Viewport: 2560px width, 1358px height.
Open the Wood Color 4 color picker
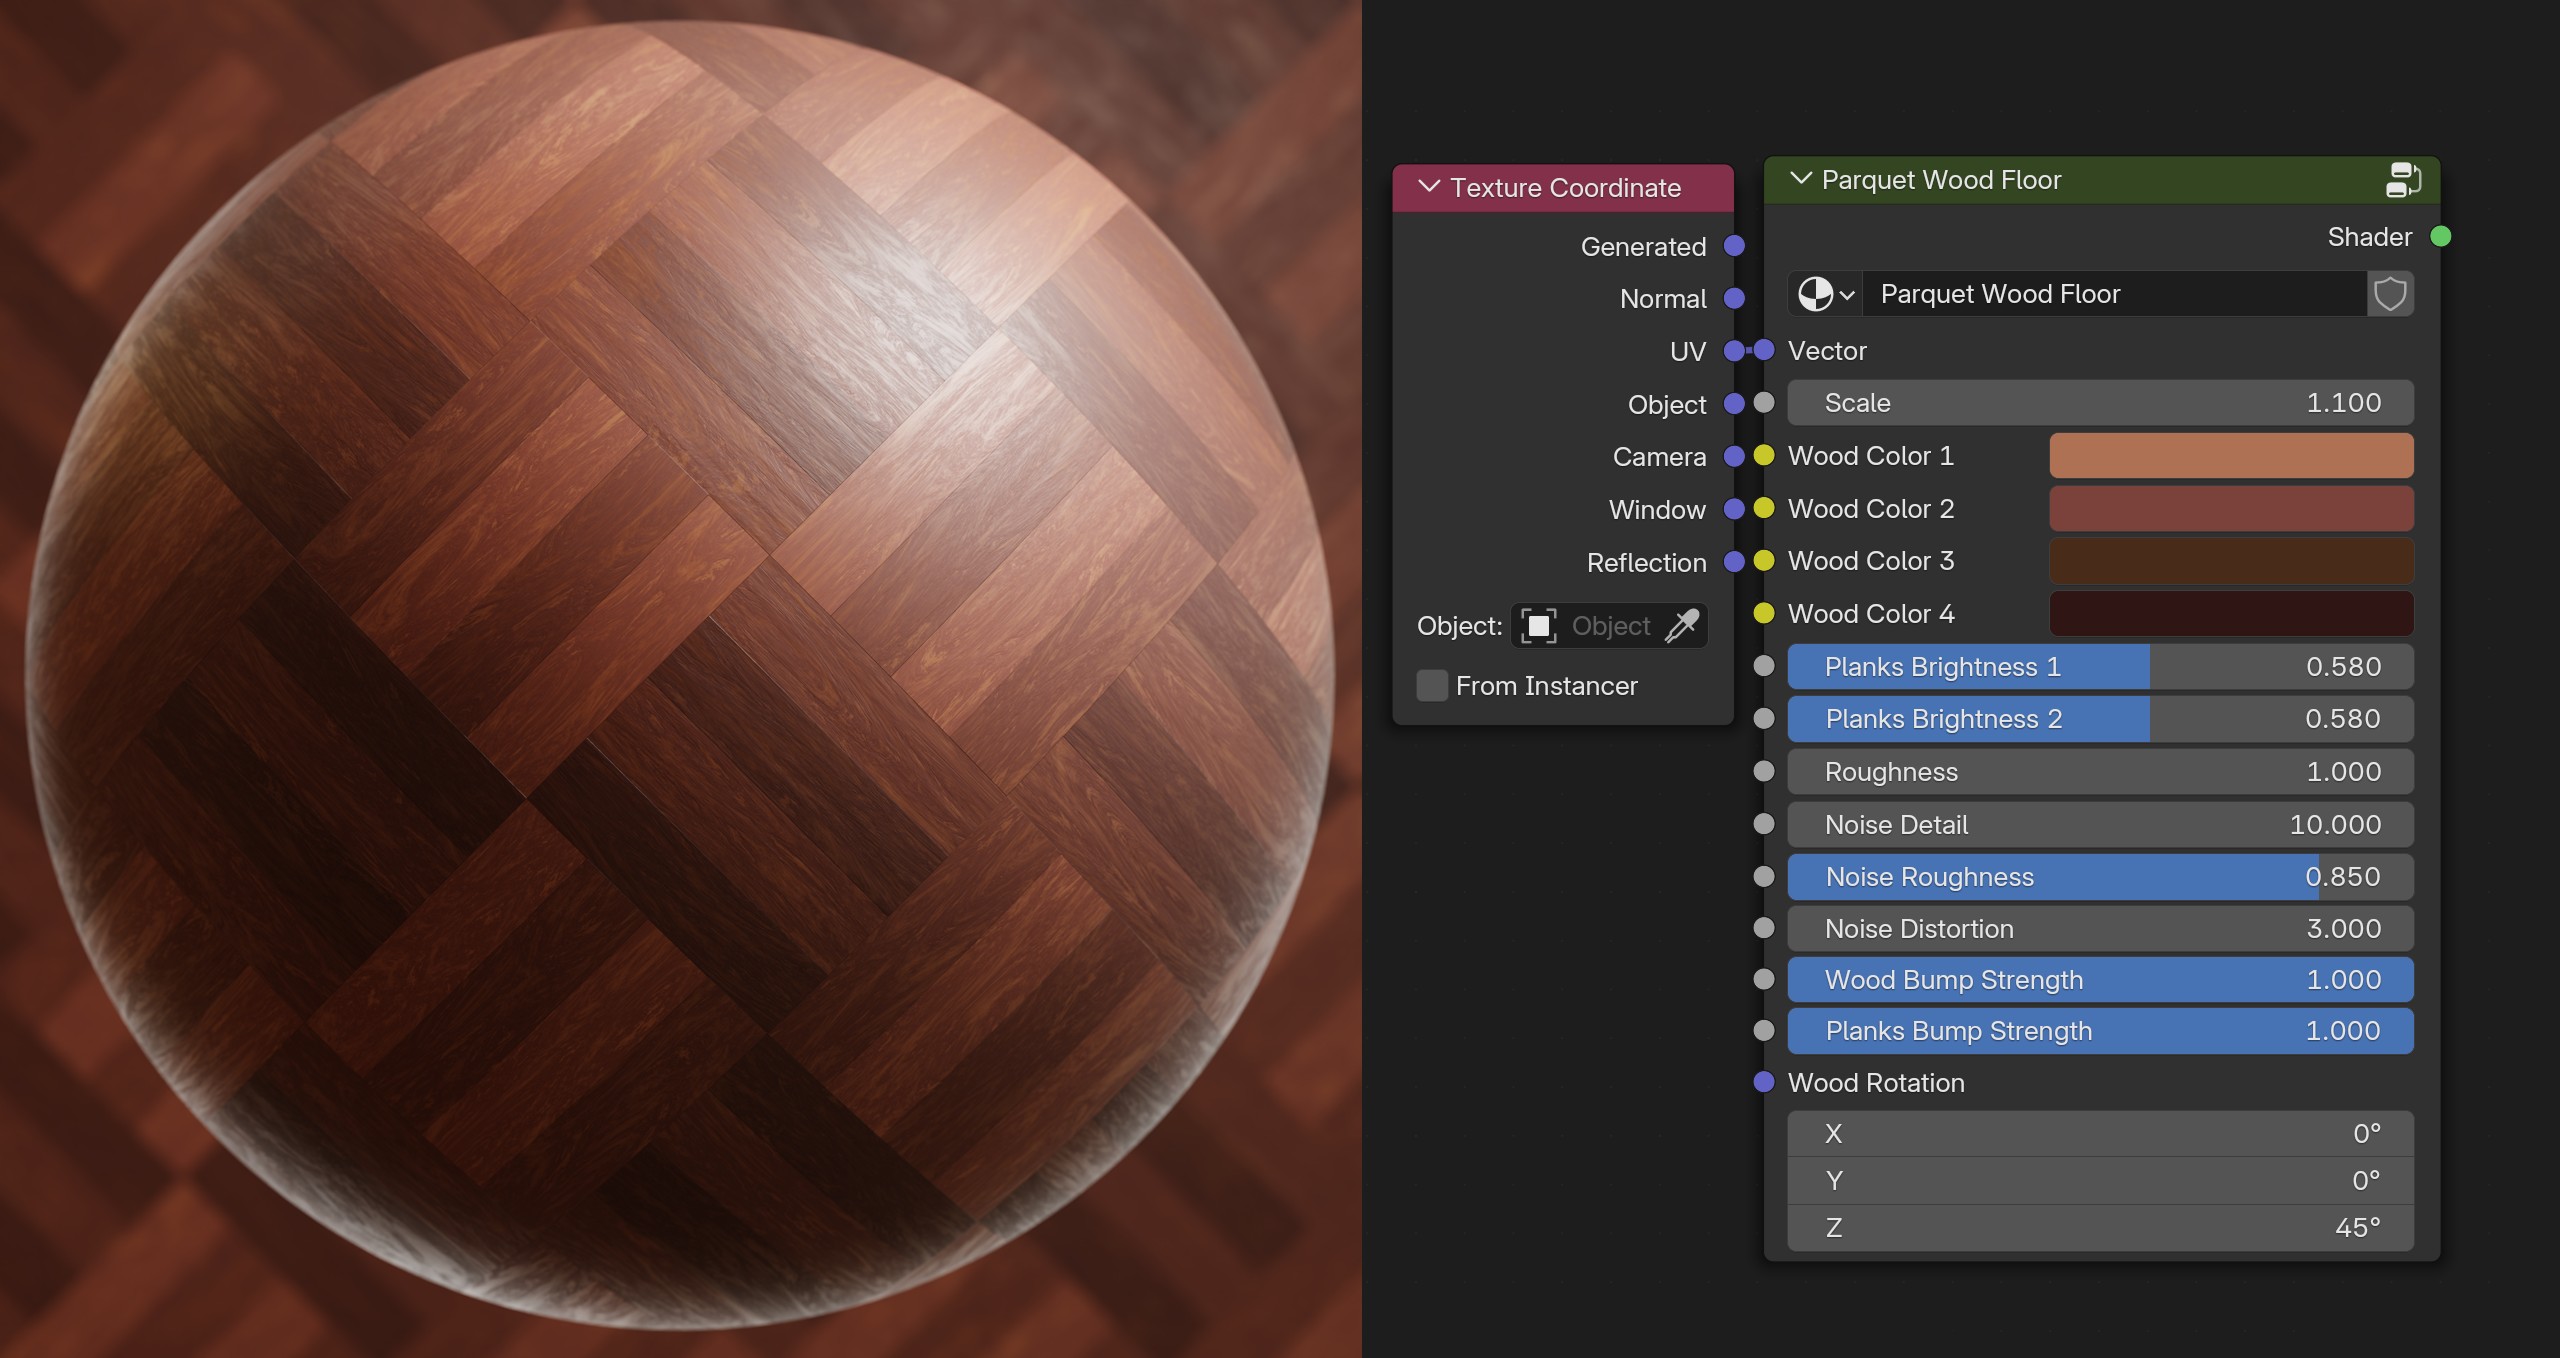point(2230,614)
